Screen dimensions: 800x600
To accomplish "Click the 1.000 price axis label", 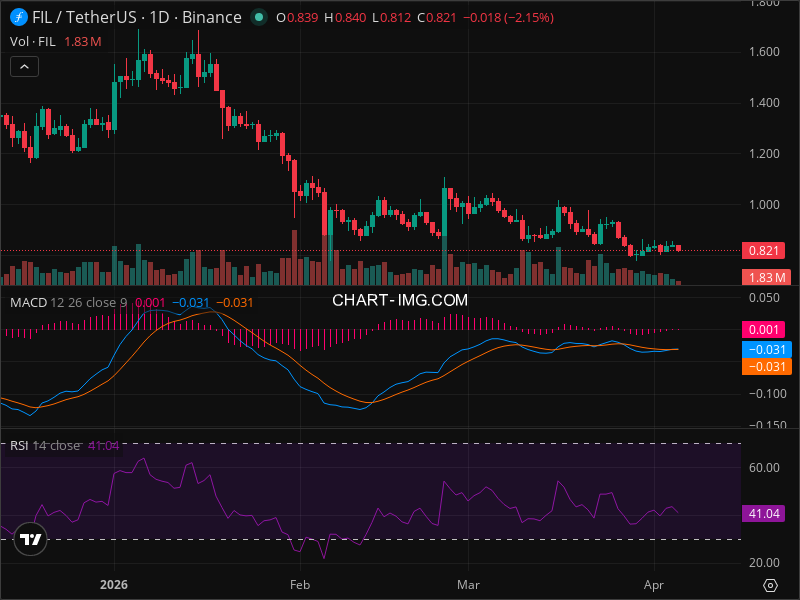I will 764,205.
